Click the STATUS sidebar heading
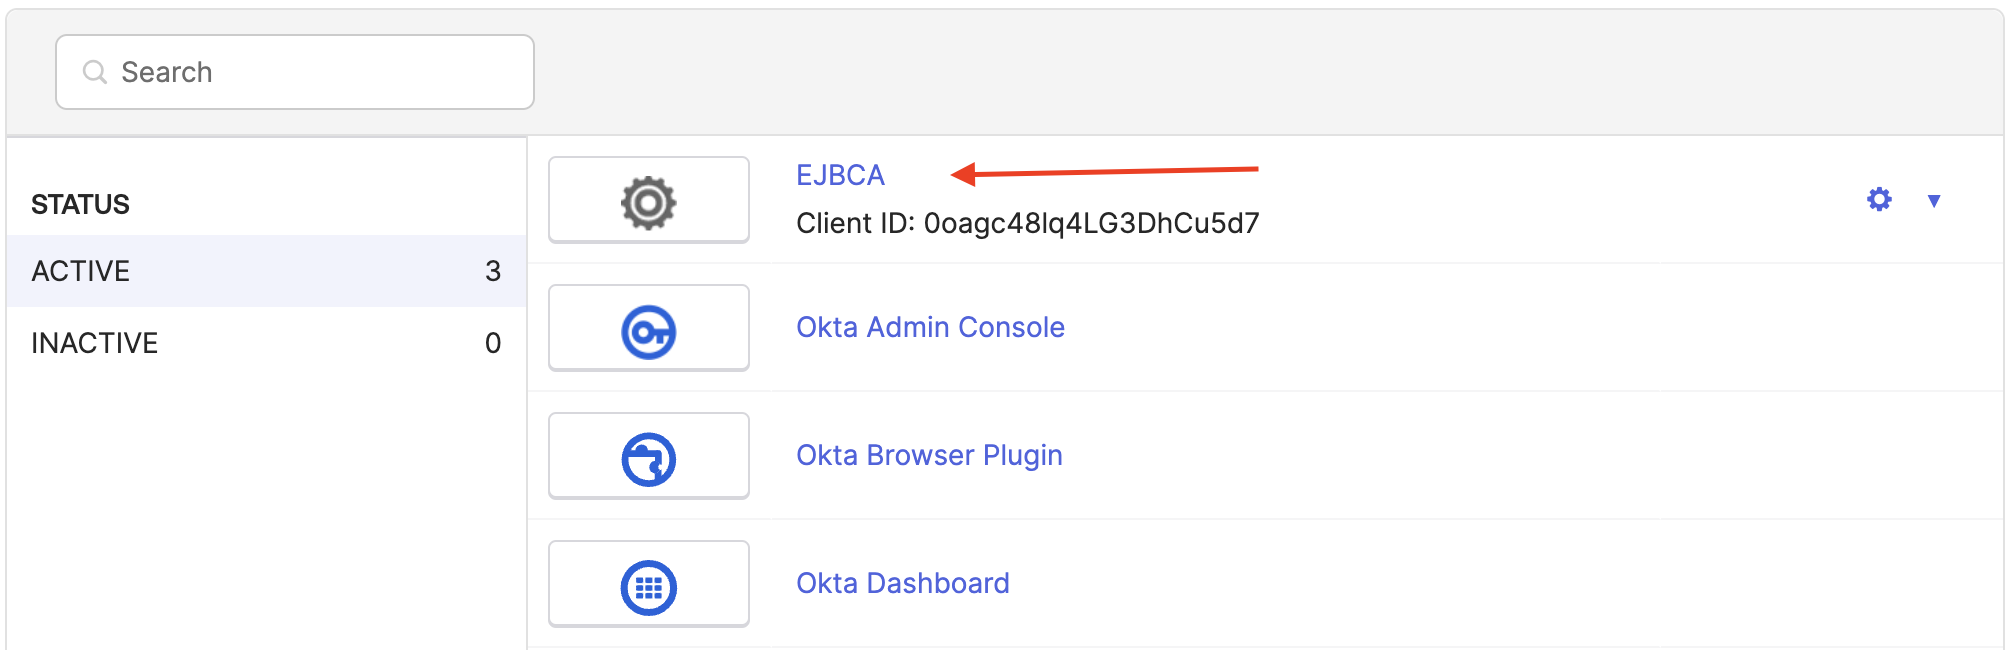 81,204
